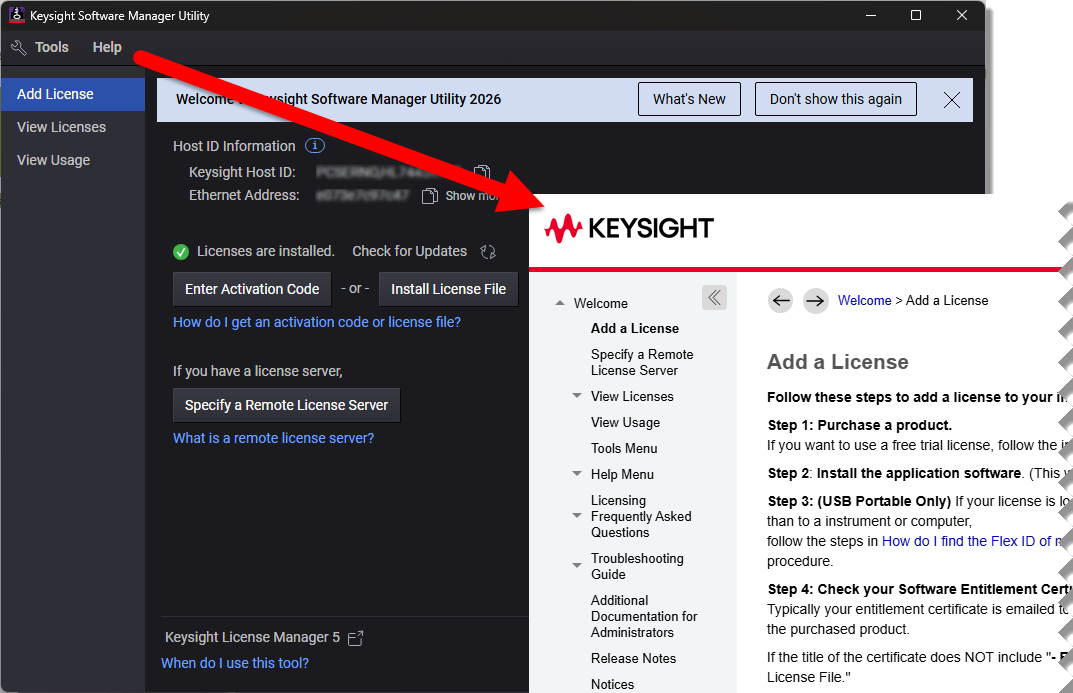Open 'What is a remote license server?' link
1073x693 pixels.
(x=274, y=439)
